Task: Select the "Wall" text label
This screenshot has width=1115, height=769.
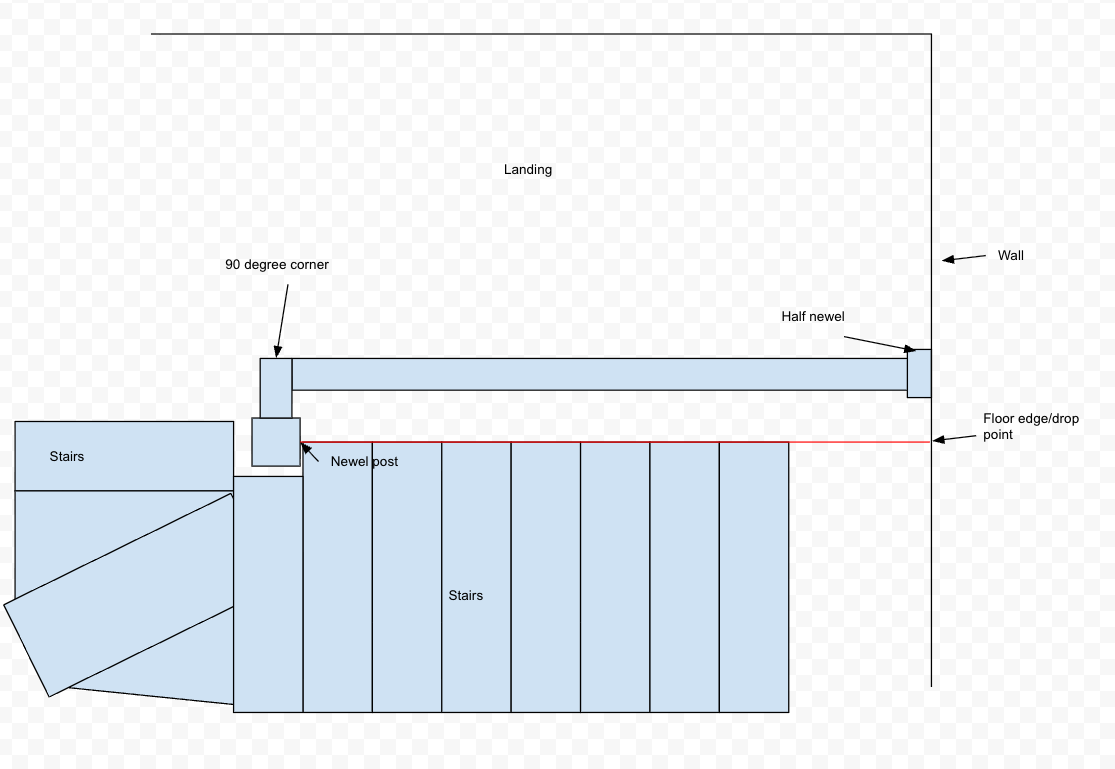Action: [x=1010, y=255]
